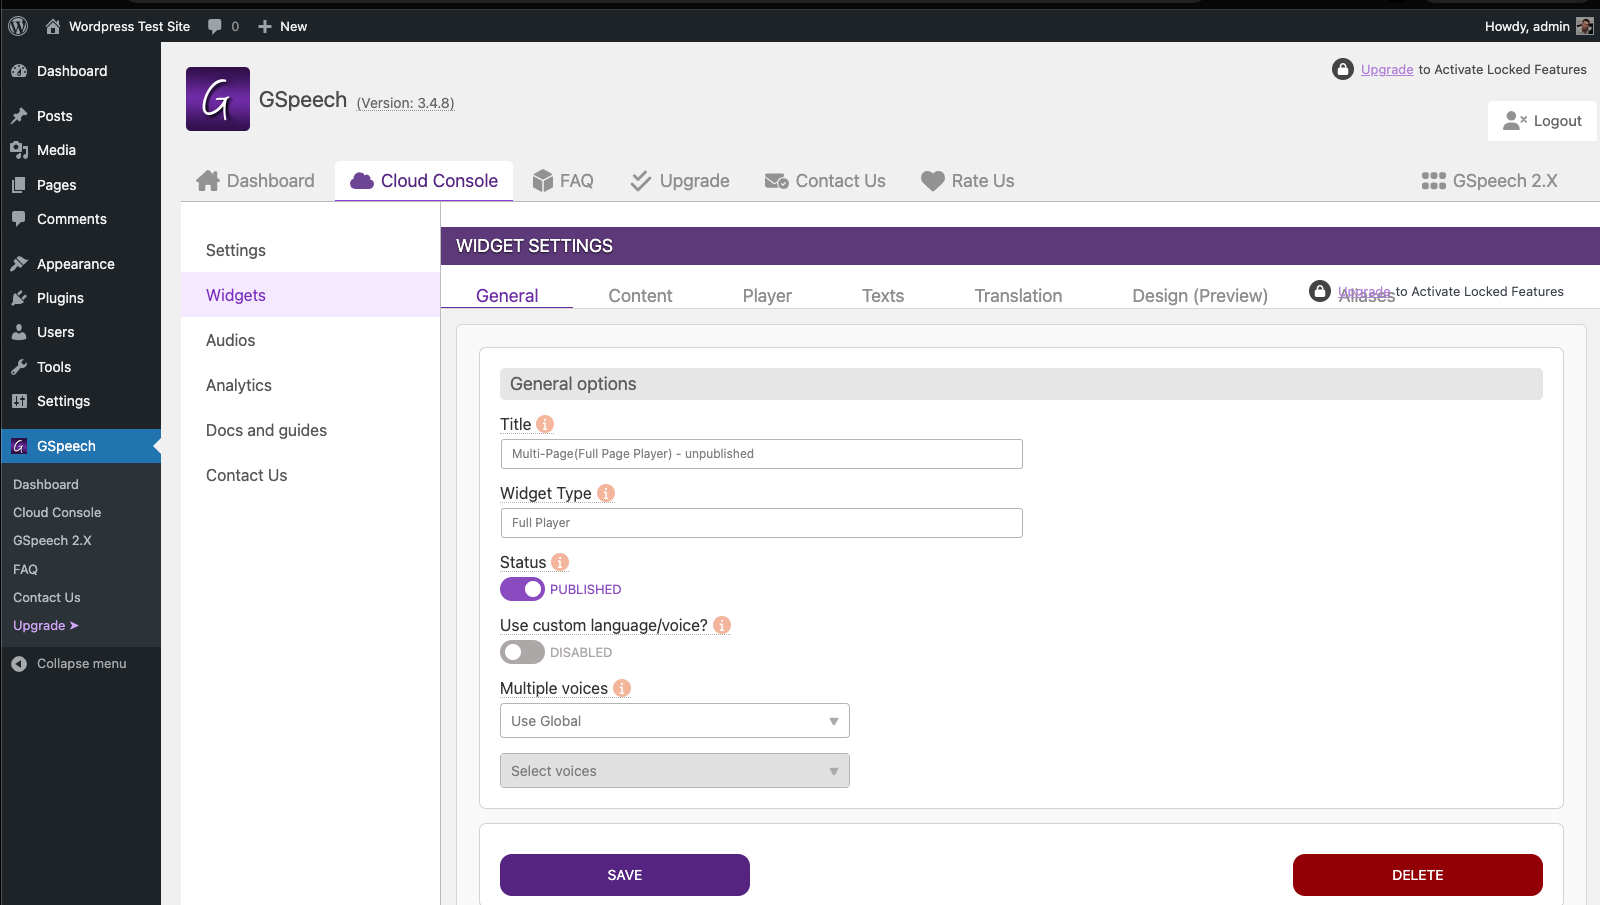Screen dimensions: 1600x905
Task: Open the plugin Dashboard tab with house icon
Action: point(255,181)
